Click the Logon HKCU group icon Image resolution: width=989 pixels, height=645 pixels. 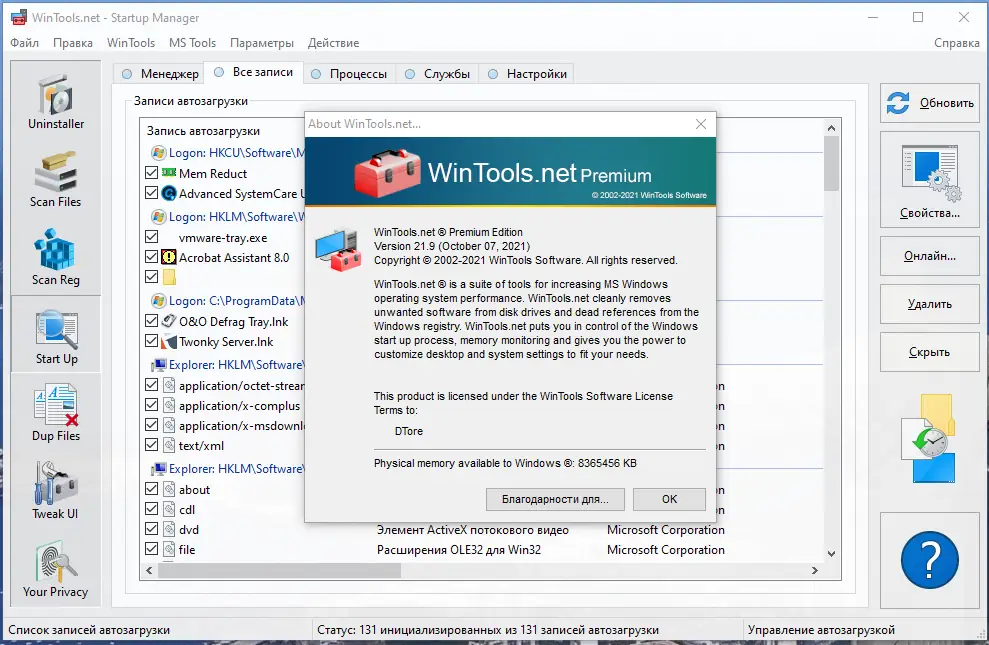coord(158,153)
